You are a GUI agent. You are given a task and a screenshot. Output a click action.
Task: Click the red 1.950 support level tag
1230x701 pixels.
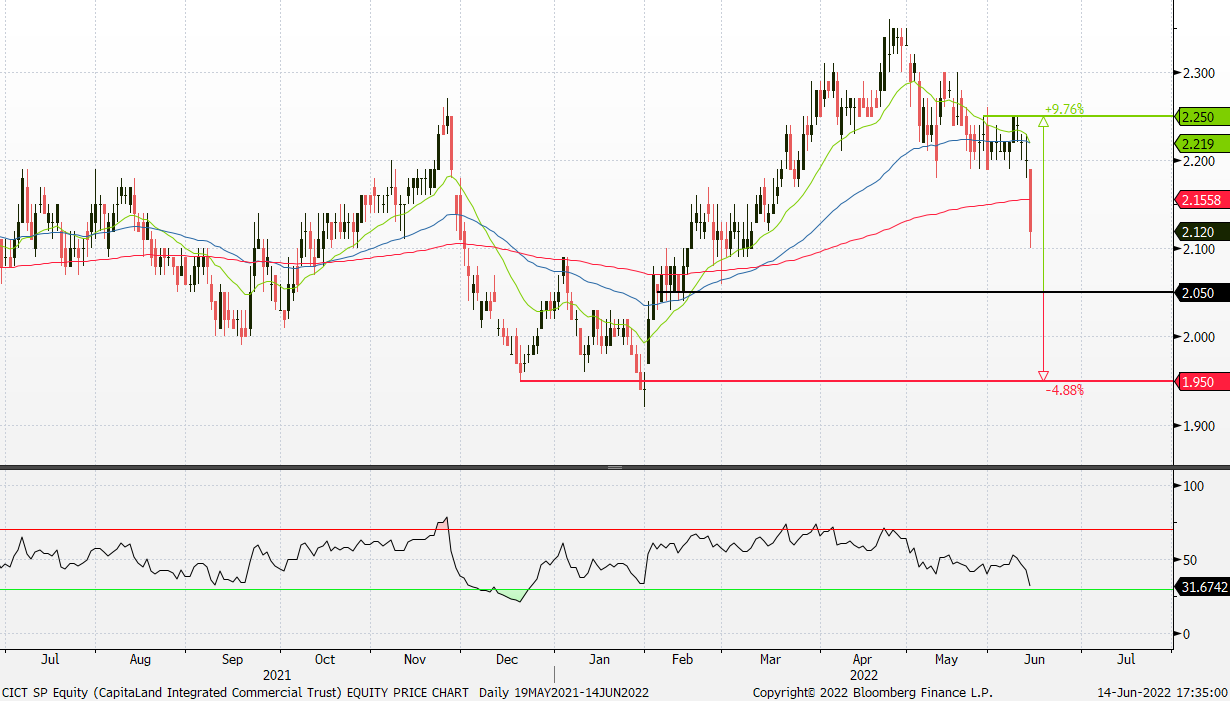click(1201, 381)
